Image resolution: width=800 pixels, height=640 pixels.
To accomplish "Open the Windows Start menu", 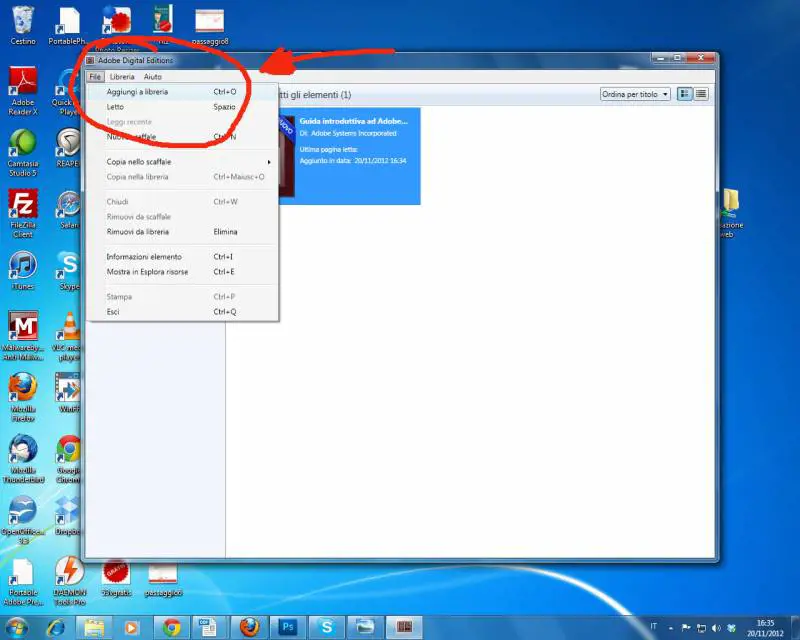I will click(x=17, y=627).
